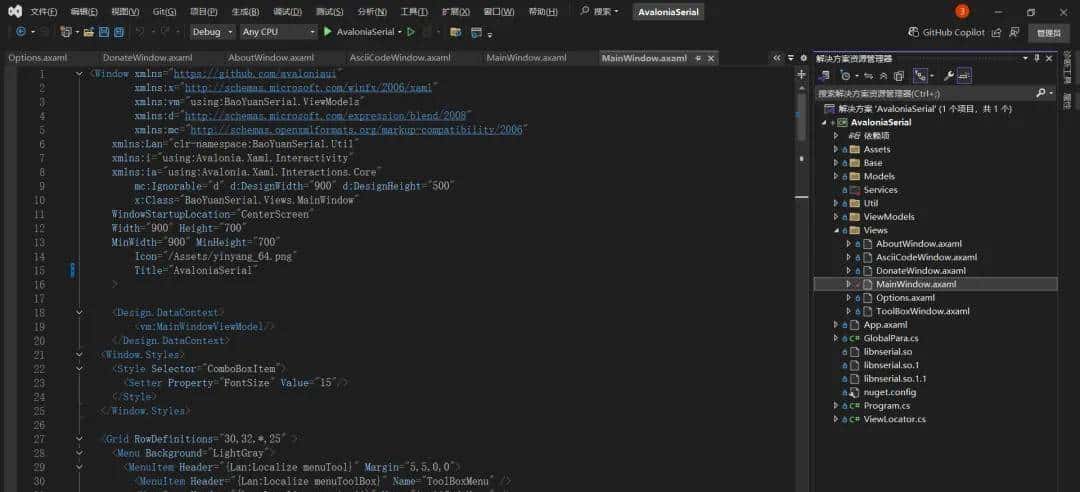The image size is (1080, 492).
Task: Toggle the overlapping-pages icon in Solution Explorer
Action: (899, 75)
